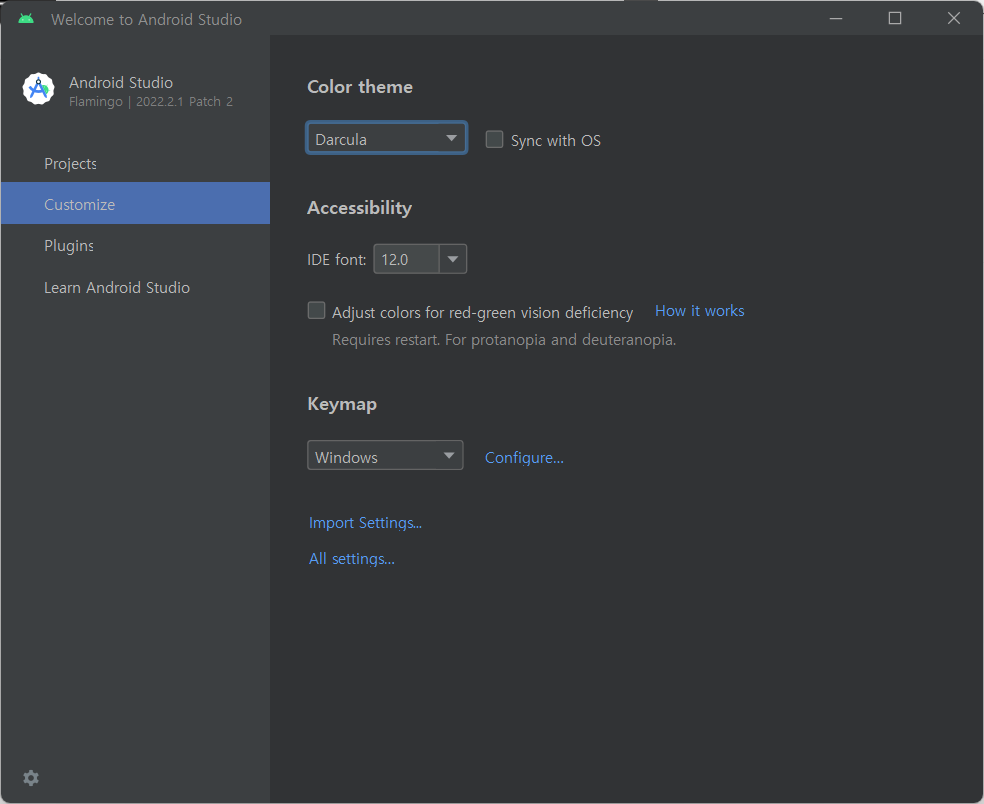This screenshot has height=804, width=984.
Task: Open Import Settings... link
Action: (x=365, y=523)
